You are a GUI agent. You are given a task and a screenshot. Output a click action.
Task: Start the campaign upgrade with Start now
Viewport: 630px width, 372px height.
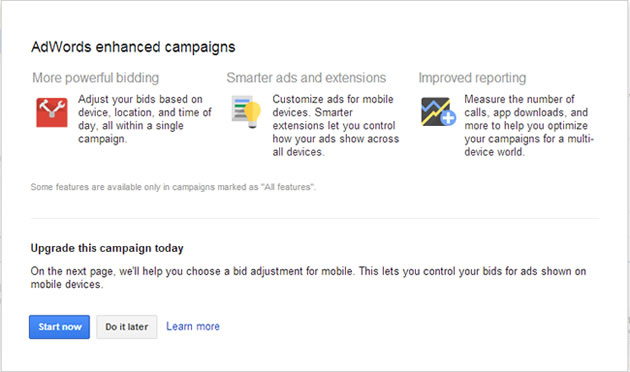click(x=59, y=327)
